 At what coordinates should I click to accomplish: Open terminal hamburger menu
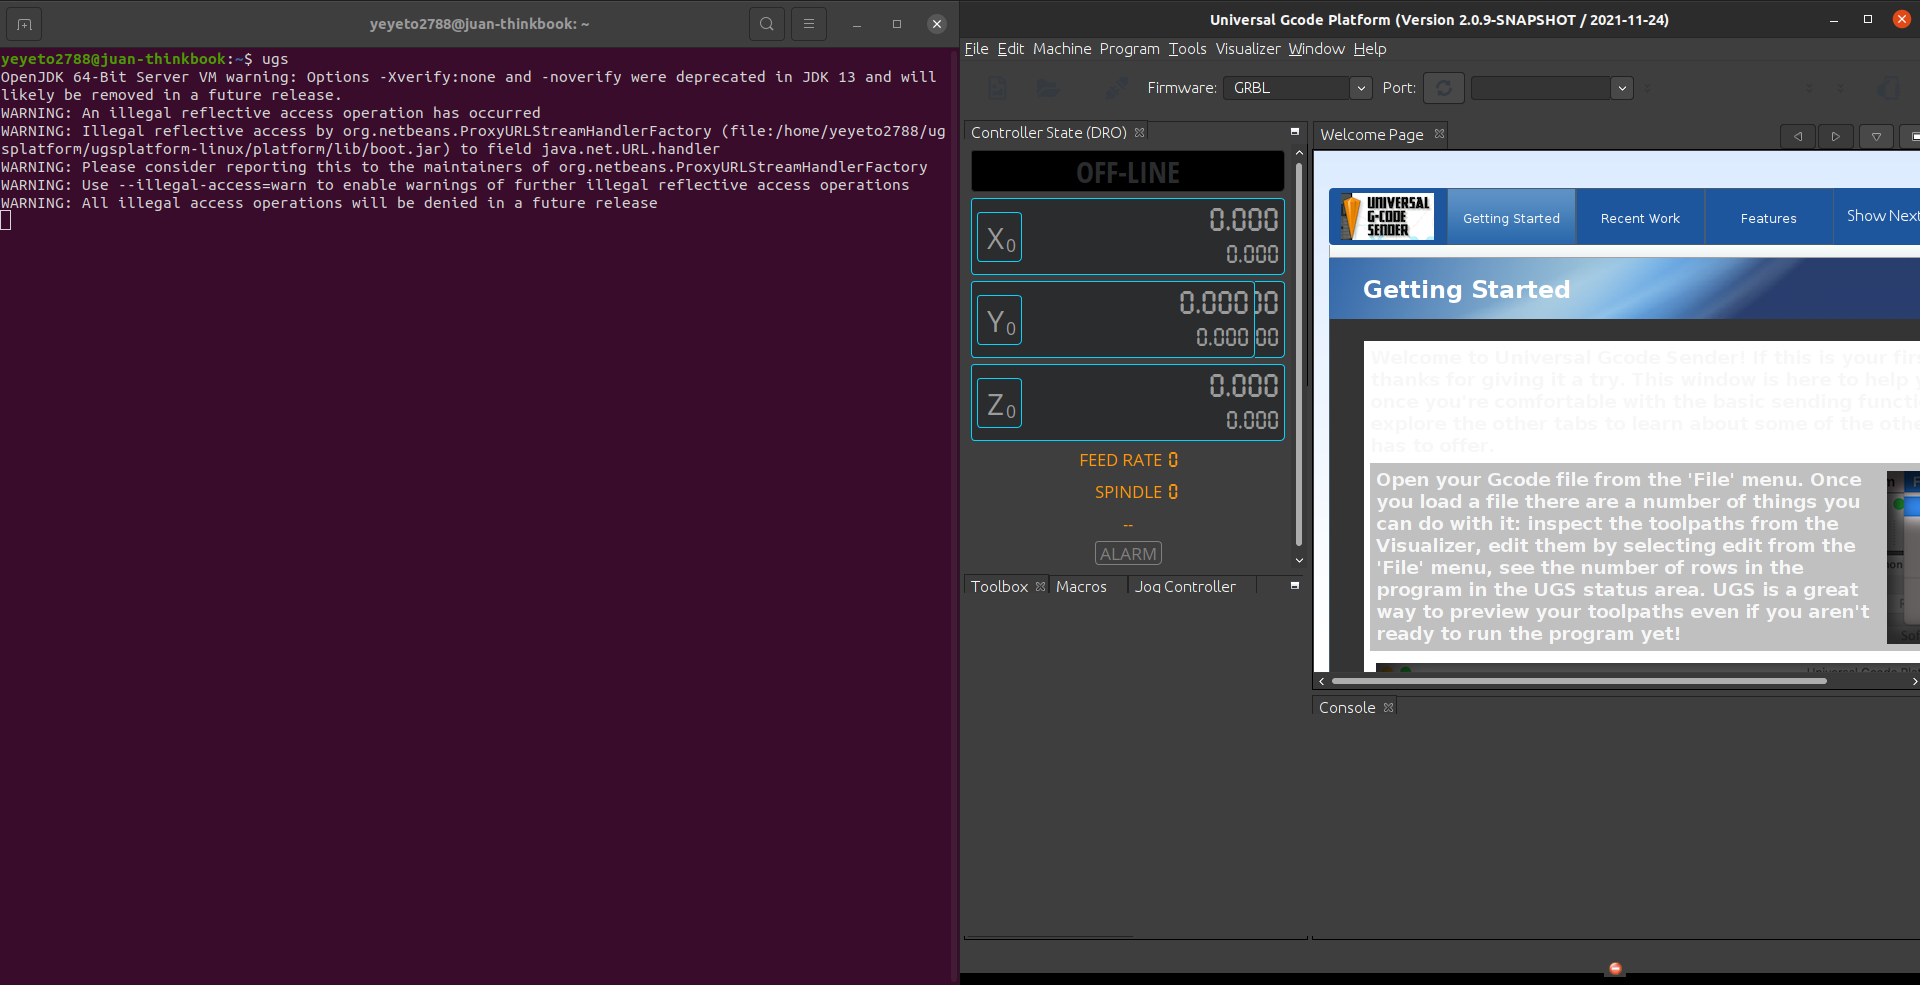(809, 24)
